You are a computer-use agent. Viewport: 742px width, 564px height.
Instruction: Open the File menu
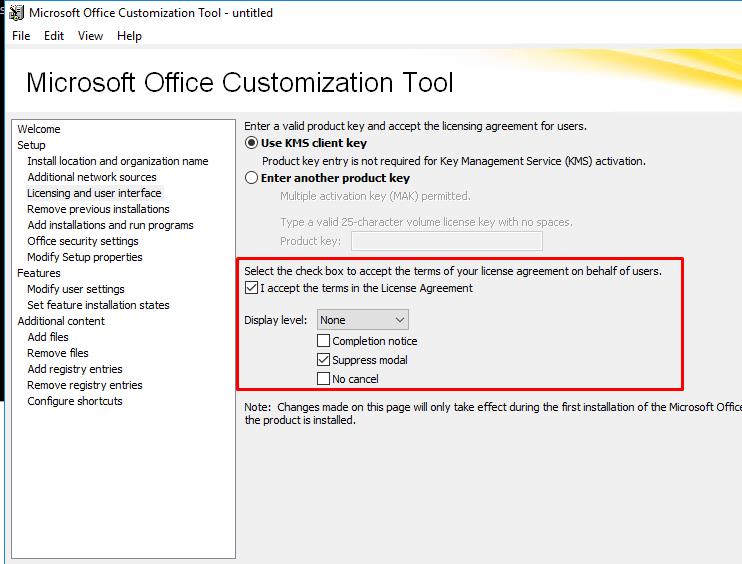(21, 36)
